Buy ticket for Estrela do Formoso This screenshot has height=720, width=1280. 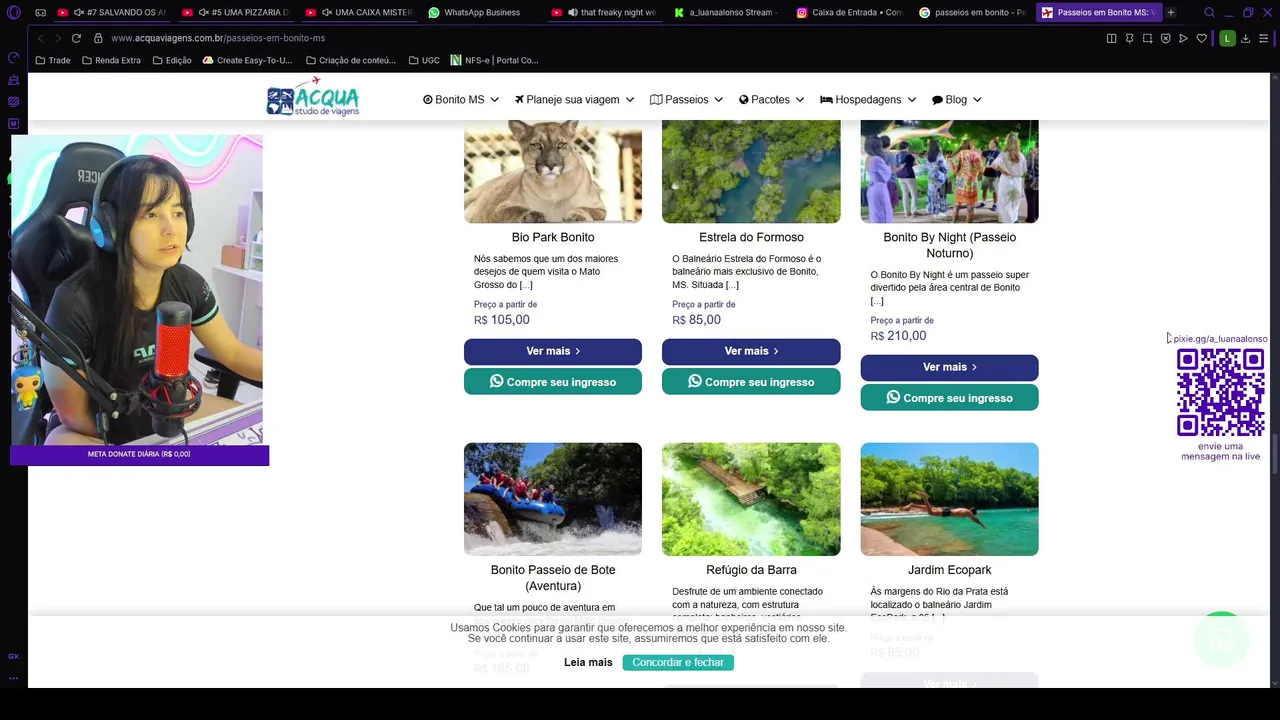(x=751, y=381)
